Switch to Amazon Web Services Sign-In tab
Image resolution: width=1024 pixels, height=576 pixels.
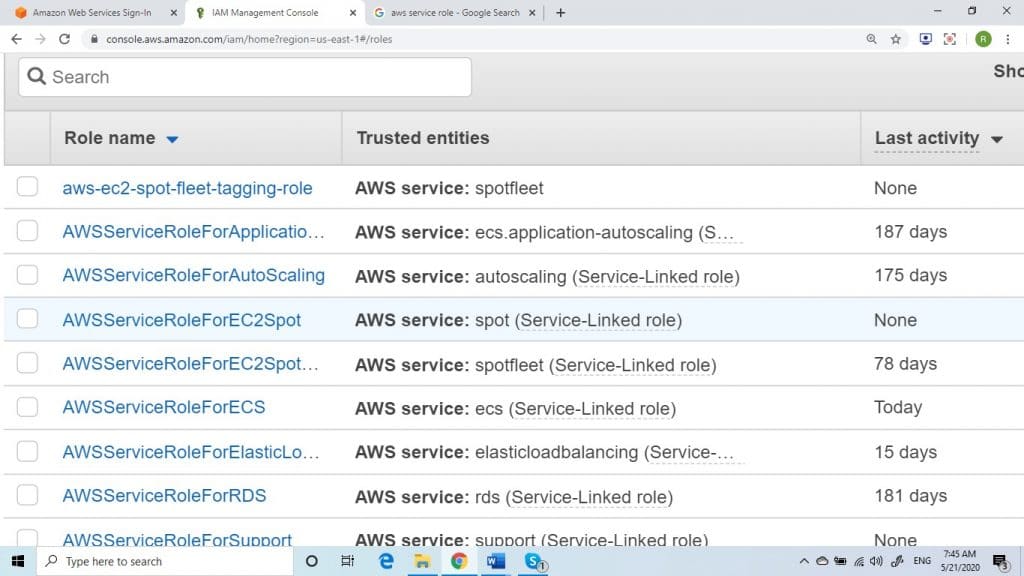click(x=91, y=12)
